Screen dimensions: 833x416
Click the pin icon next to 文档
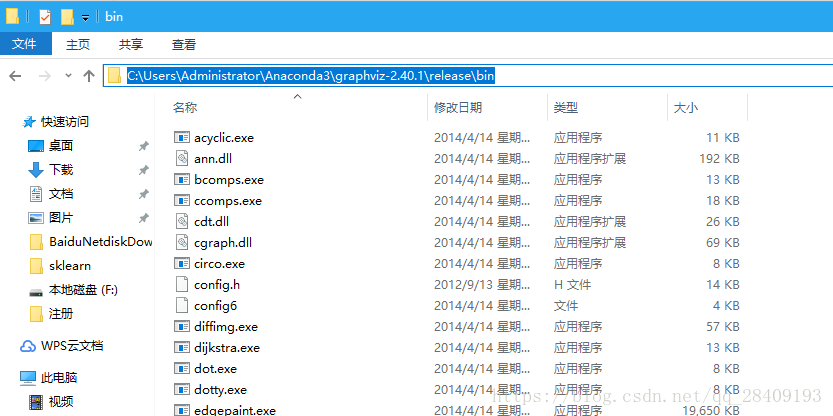tap(143, 194)
